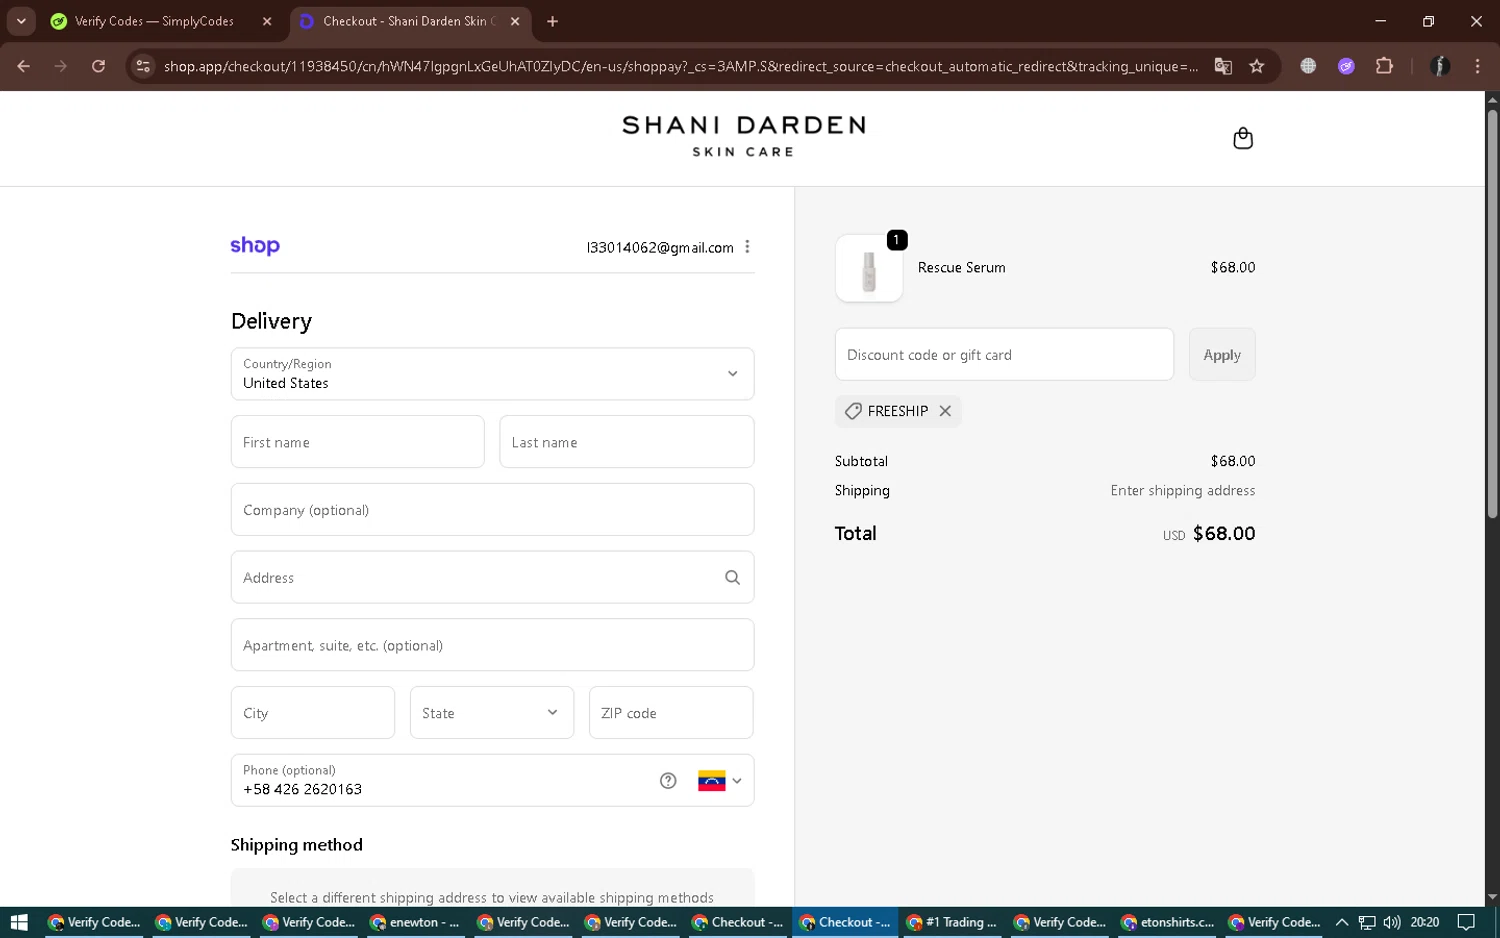
Task: Click Discount code or gift card field
Action: (x=1004, y=355)
